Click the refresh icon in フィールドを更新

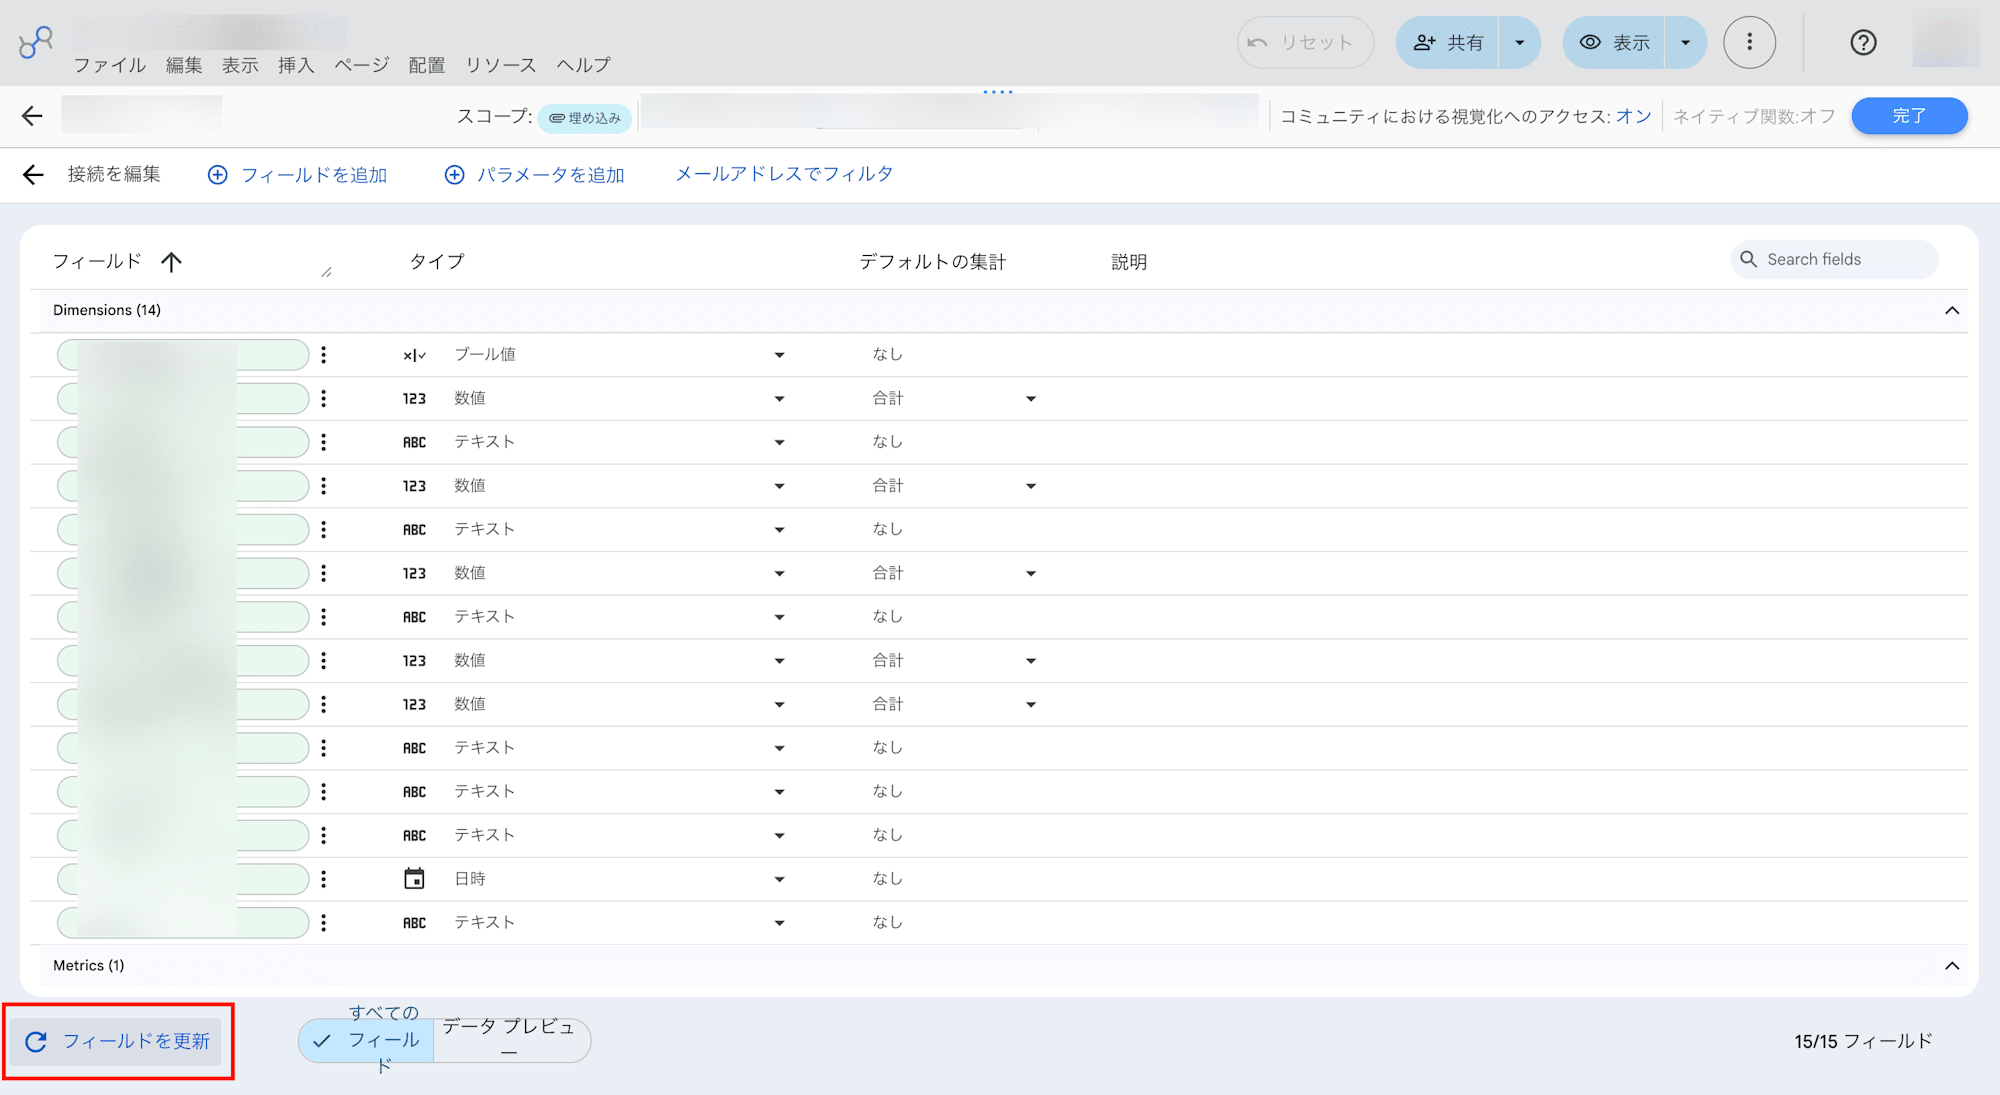(36, 1042)
